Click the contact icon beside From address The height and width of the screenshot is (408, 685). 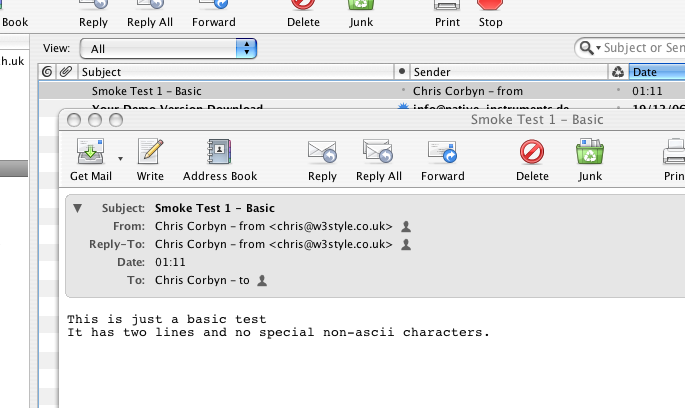[406, 226]
